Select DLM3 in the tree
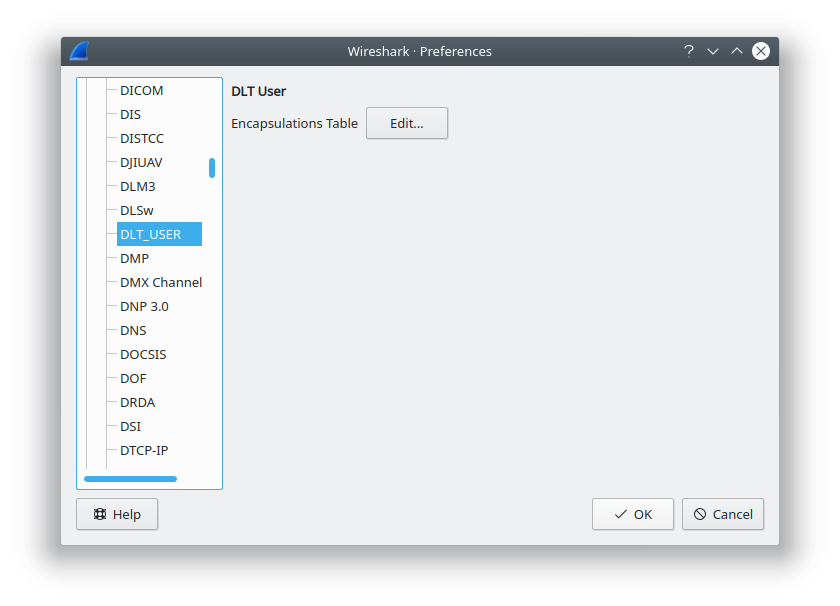 (138, 186)
